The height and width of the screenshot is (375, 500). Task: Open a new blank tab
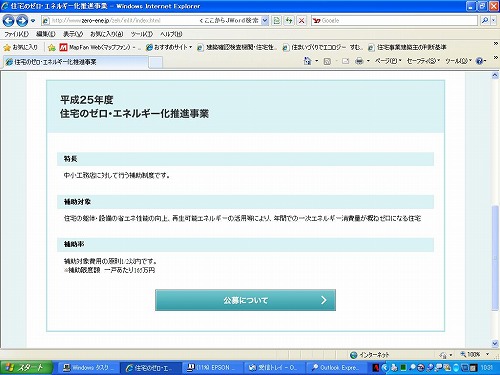click(155, 62)
